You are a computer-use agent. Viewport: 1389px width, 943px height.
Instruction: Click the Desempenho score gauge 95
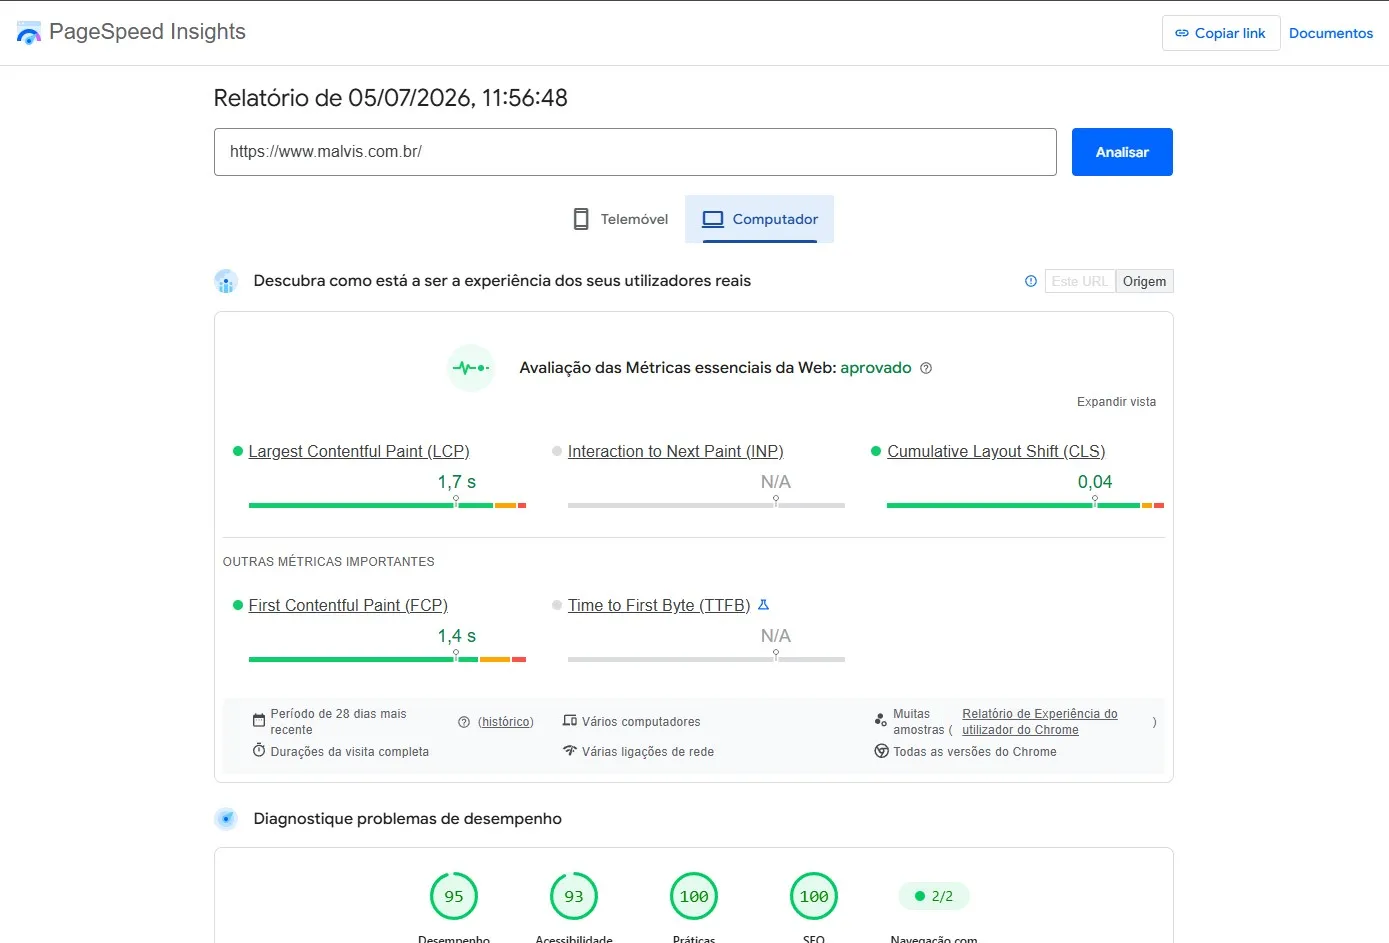pyautogui.click(x=454, y=896)
